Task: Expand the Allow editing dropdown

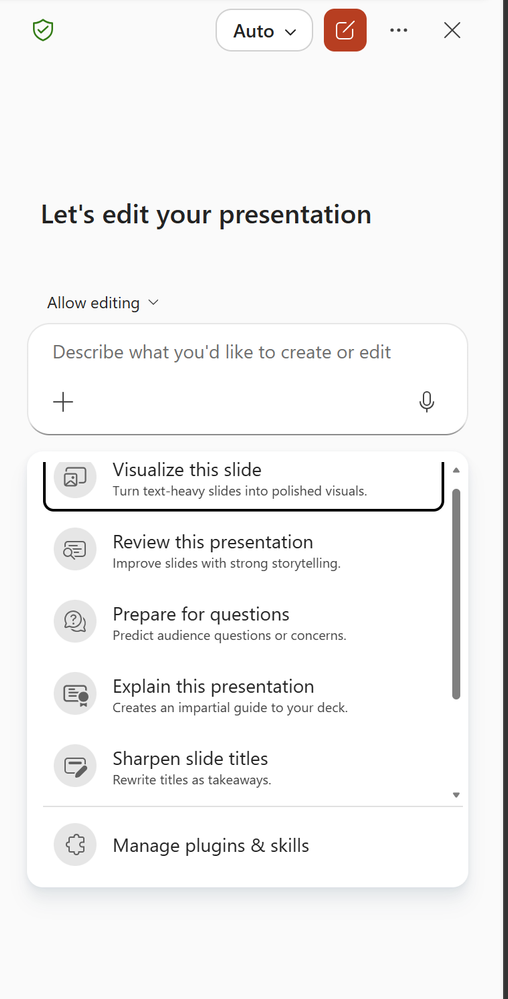Action: pos(103,303)
